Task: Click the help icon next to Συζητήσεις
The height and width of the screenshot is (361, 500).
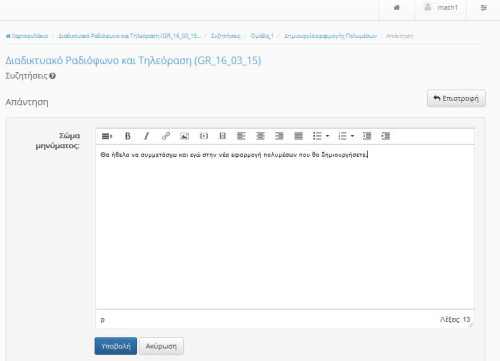Action: click(x=52, y=76)
